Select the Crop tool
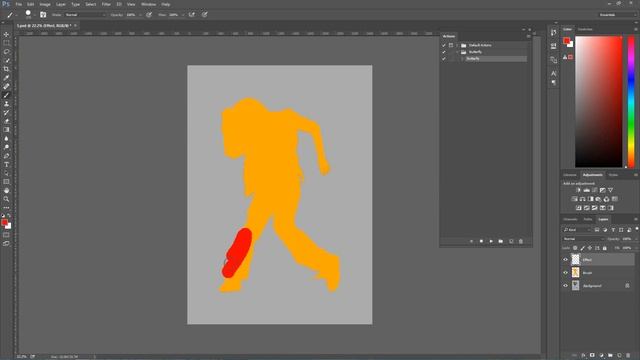The height and width of the screenshot is (360, 640). coord(6,69)
